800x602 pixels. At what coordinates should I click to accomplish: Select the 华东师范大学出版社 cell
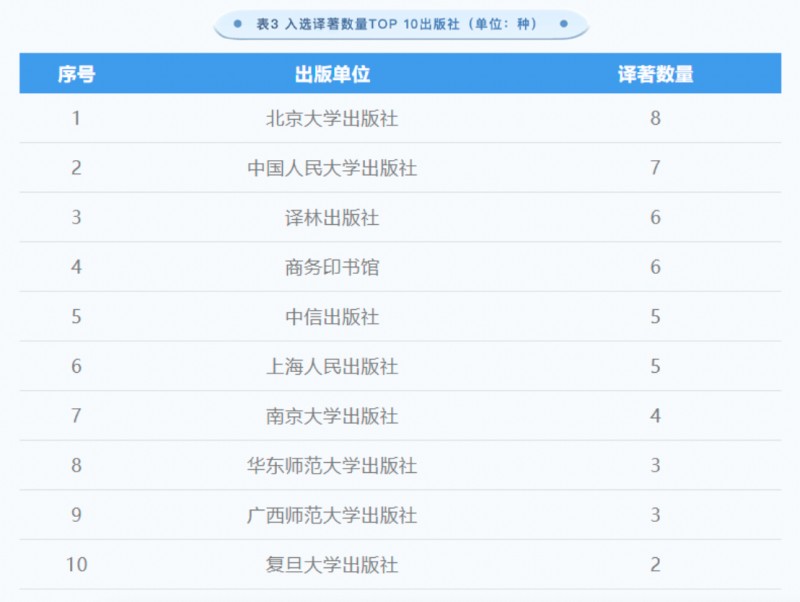[332, 465]
